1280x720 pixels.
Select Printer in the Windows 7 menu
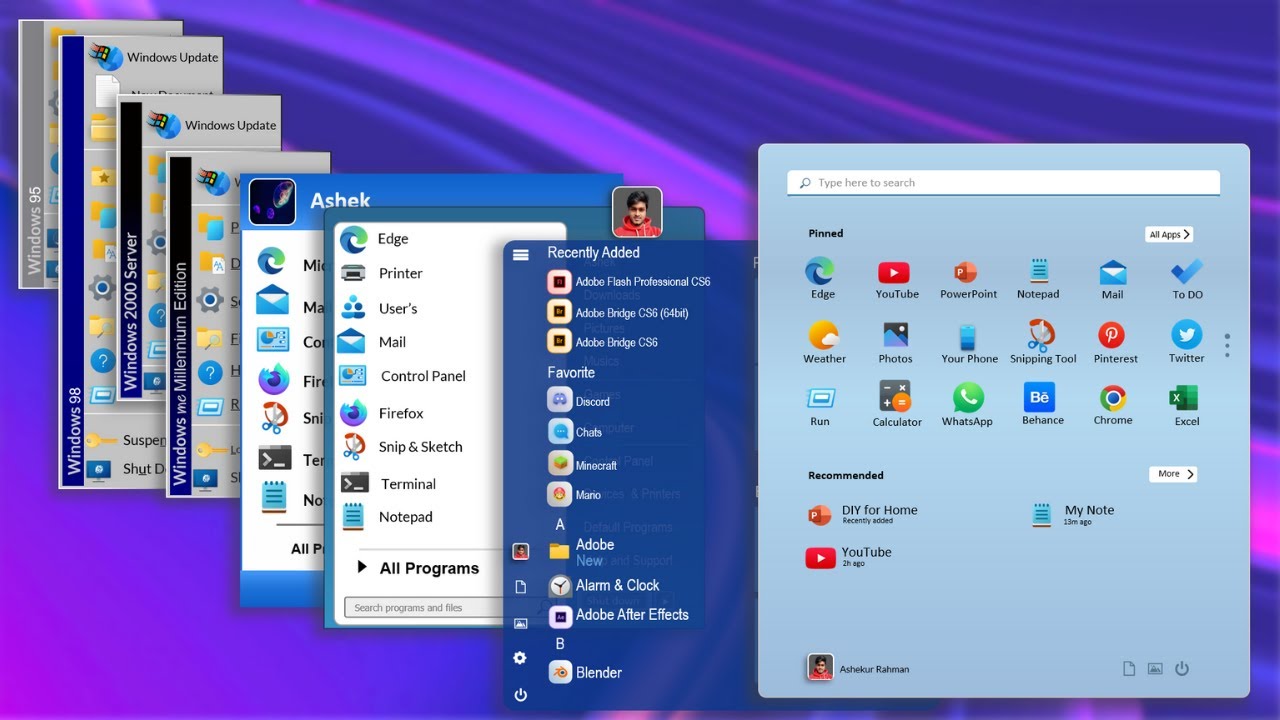tap(381, 273)
